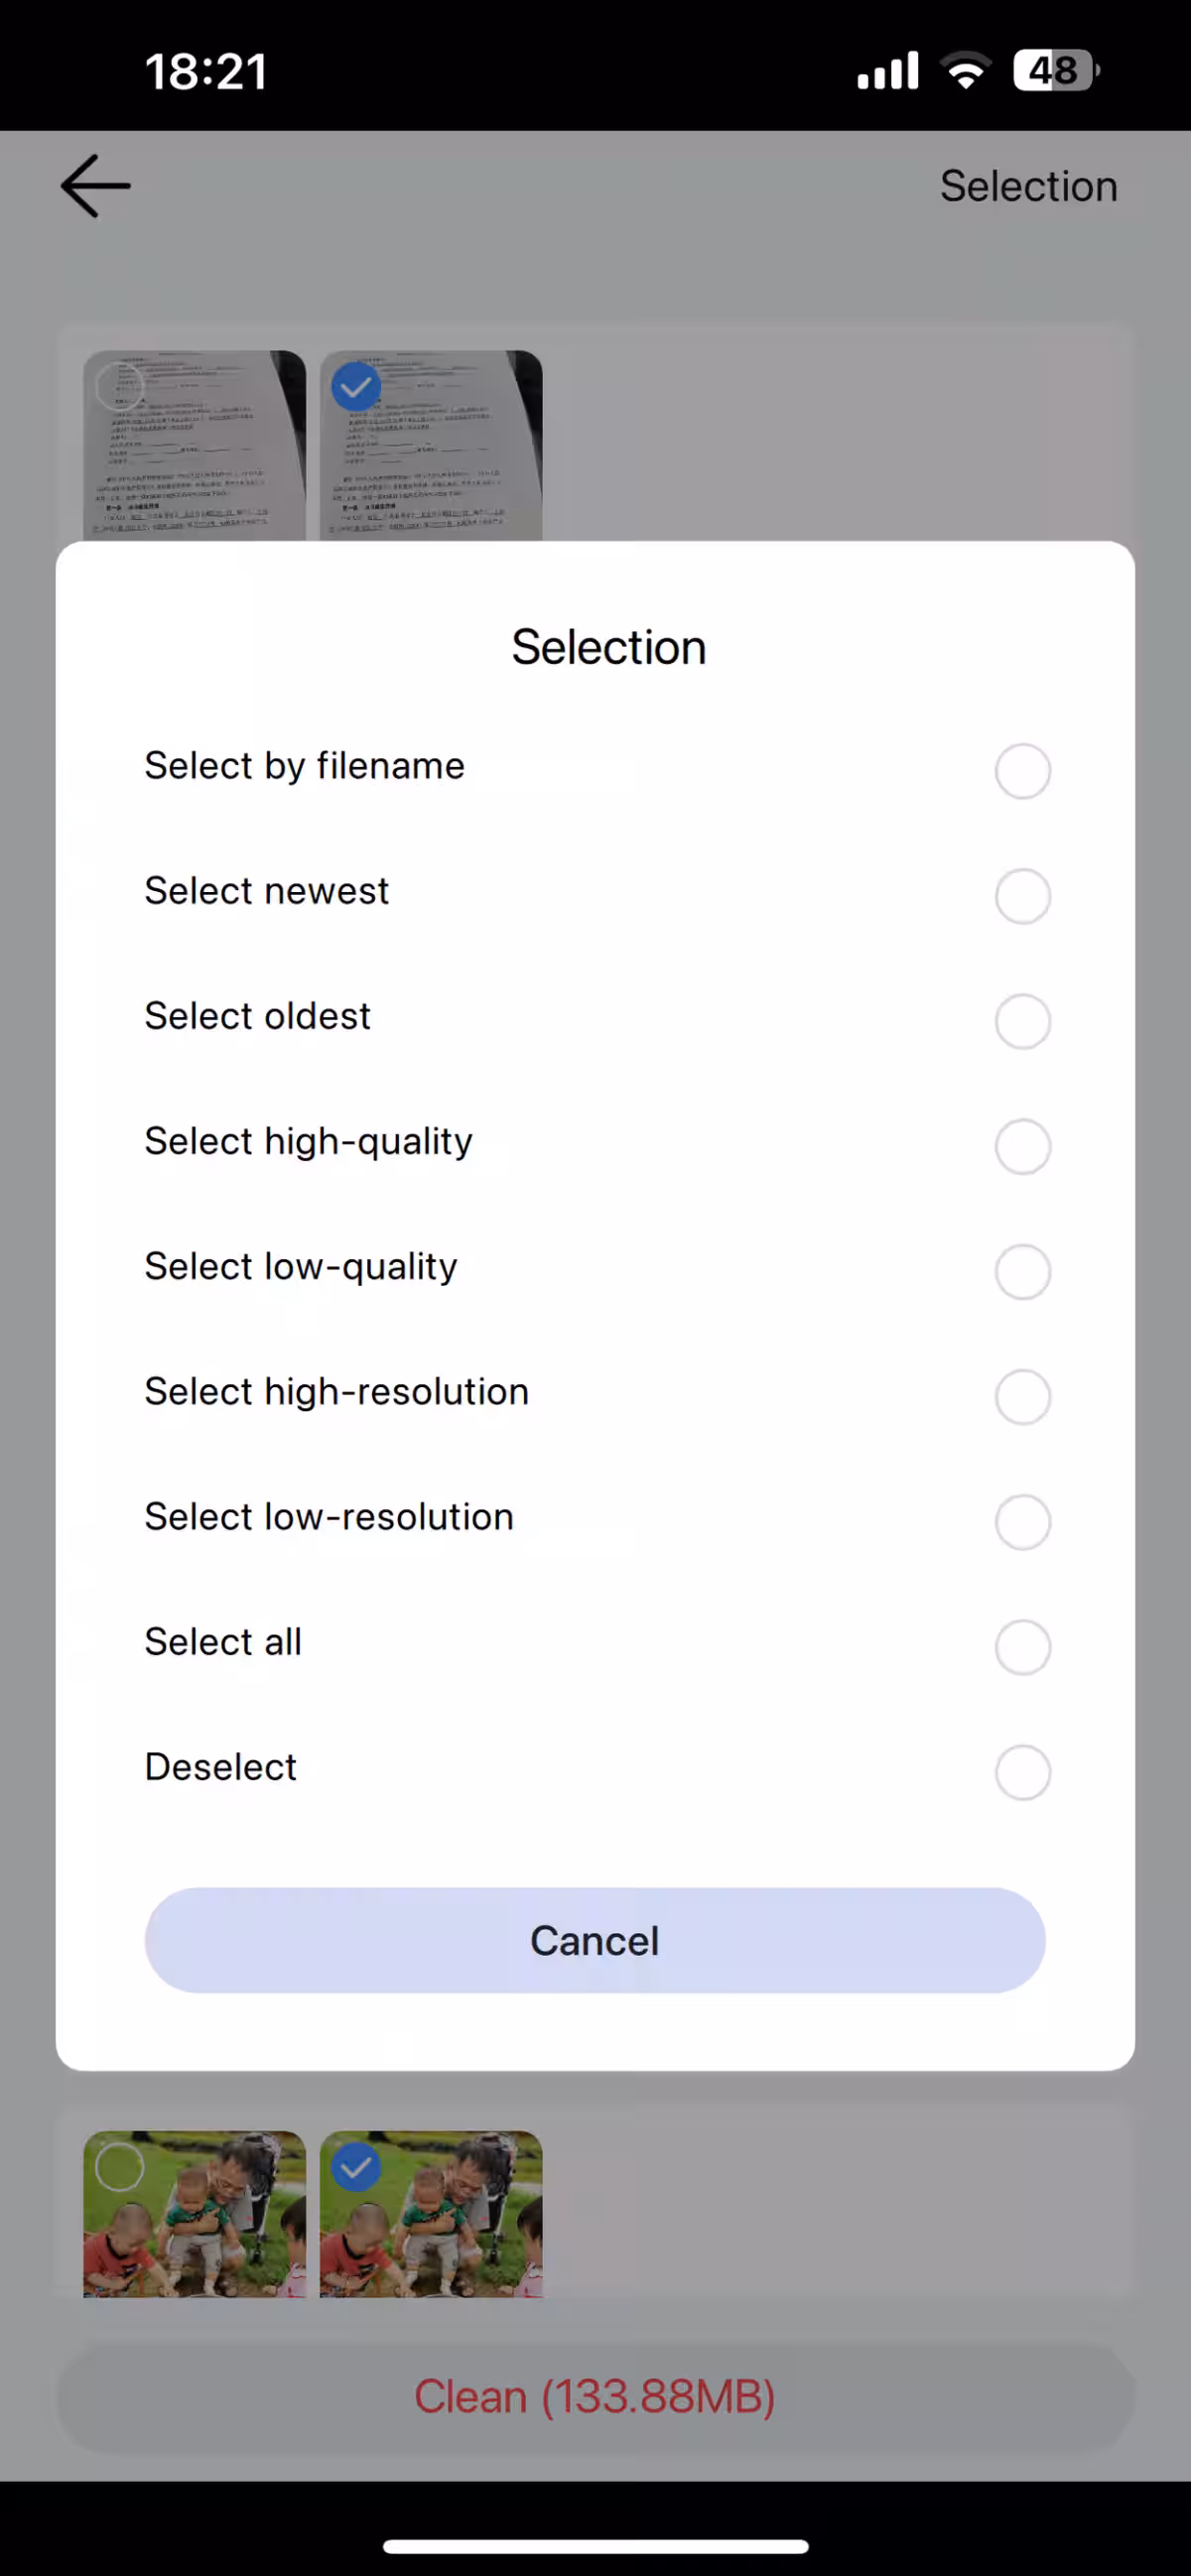This screenshot has height=2576, width=1191.
Task: Choose Select newest radio button
Action: (x=1022, y=896)
